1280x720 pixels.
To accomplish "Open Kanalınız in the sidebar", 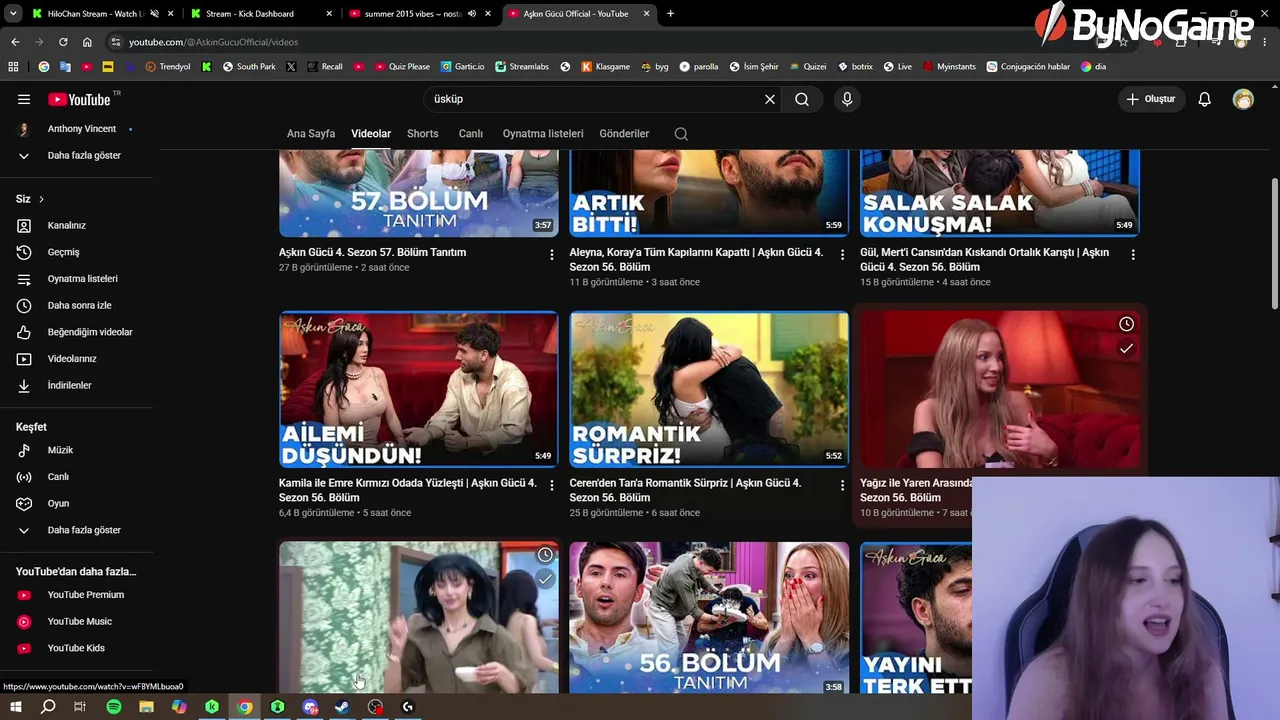I will pyautogui.click(x=78, y=225).
